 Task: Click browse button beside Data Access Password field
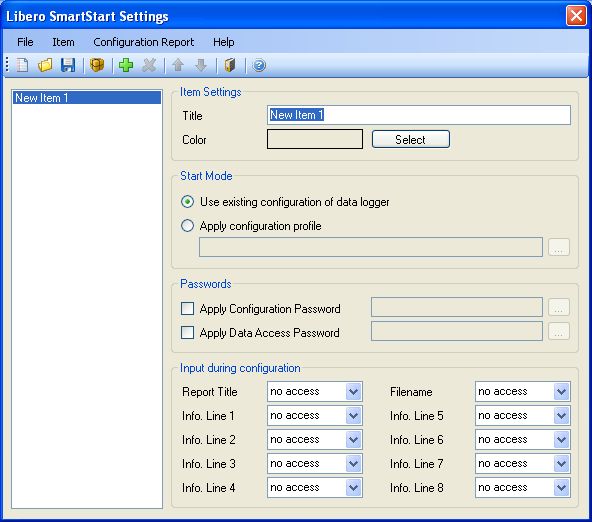pyautogui.click(x=559, y=331)
